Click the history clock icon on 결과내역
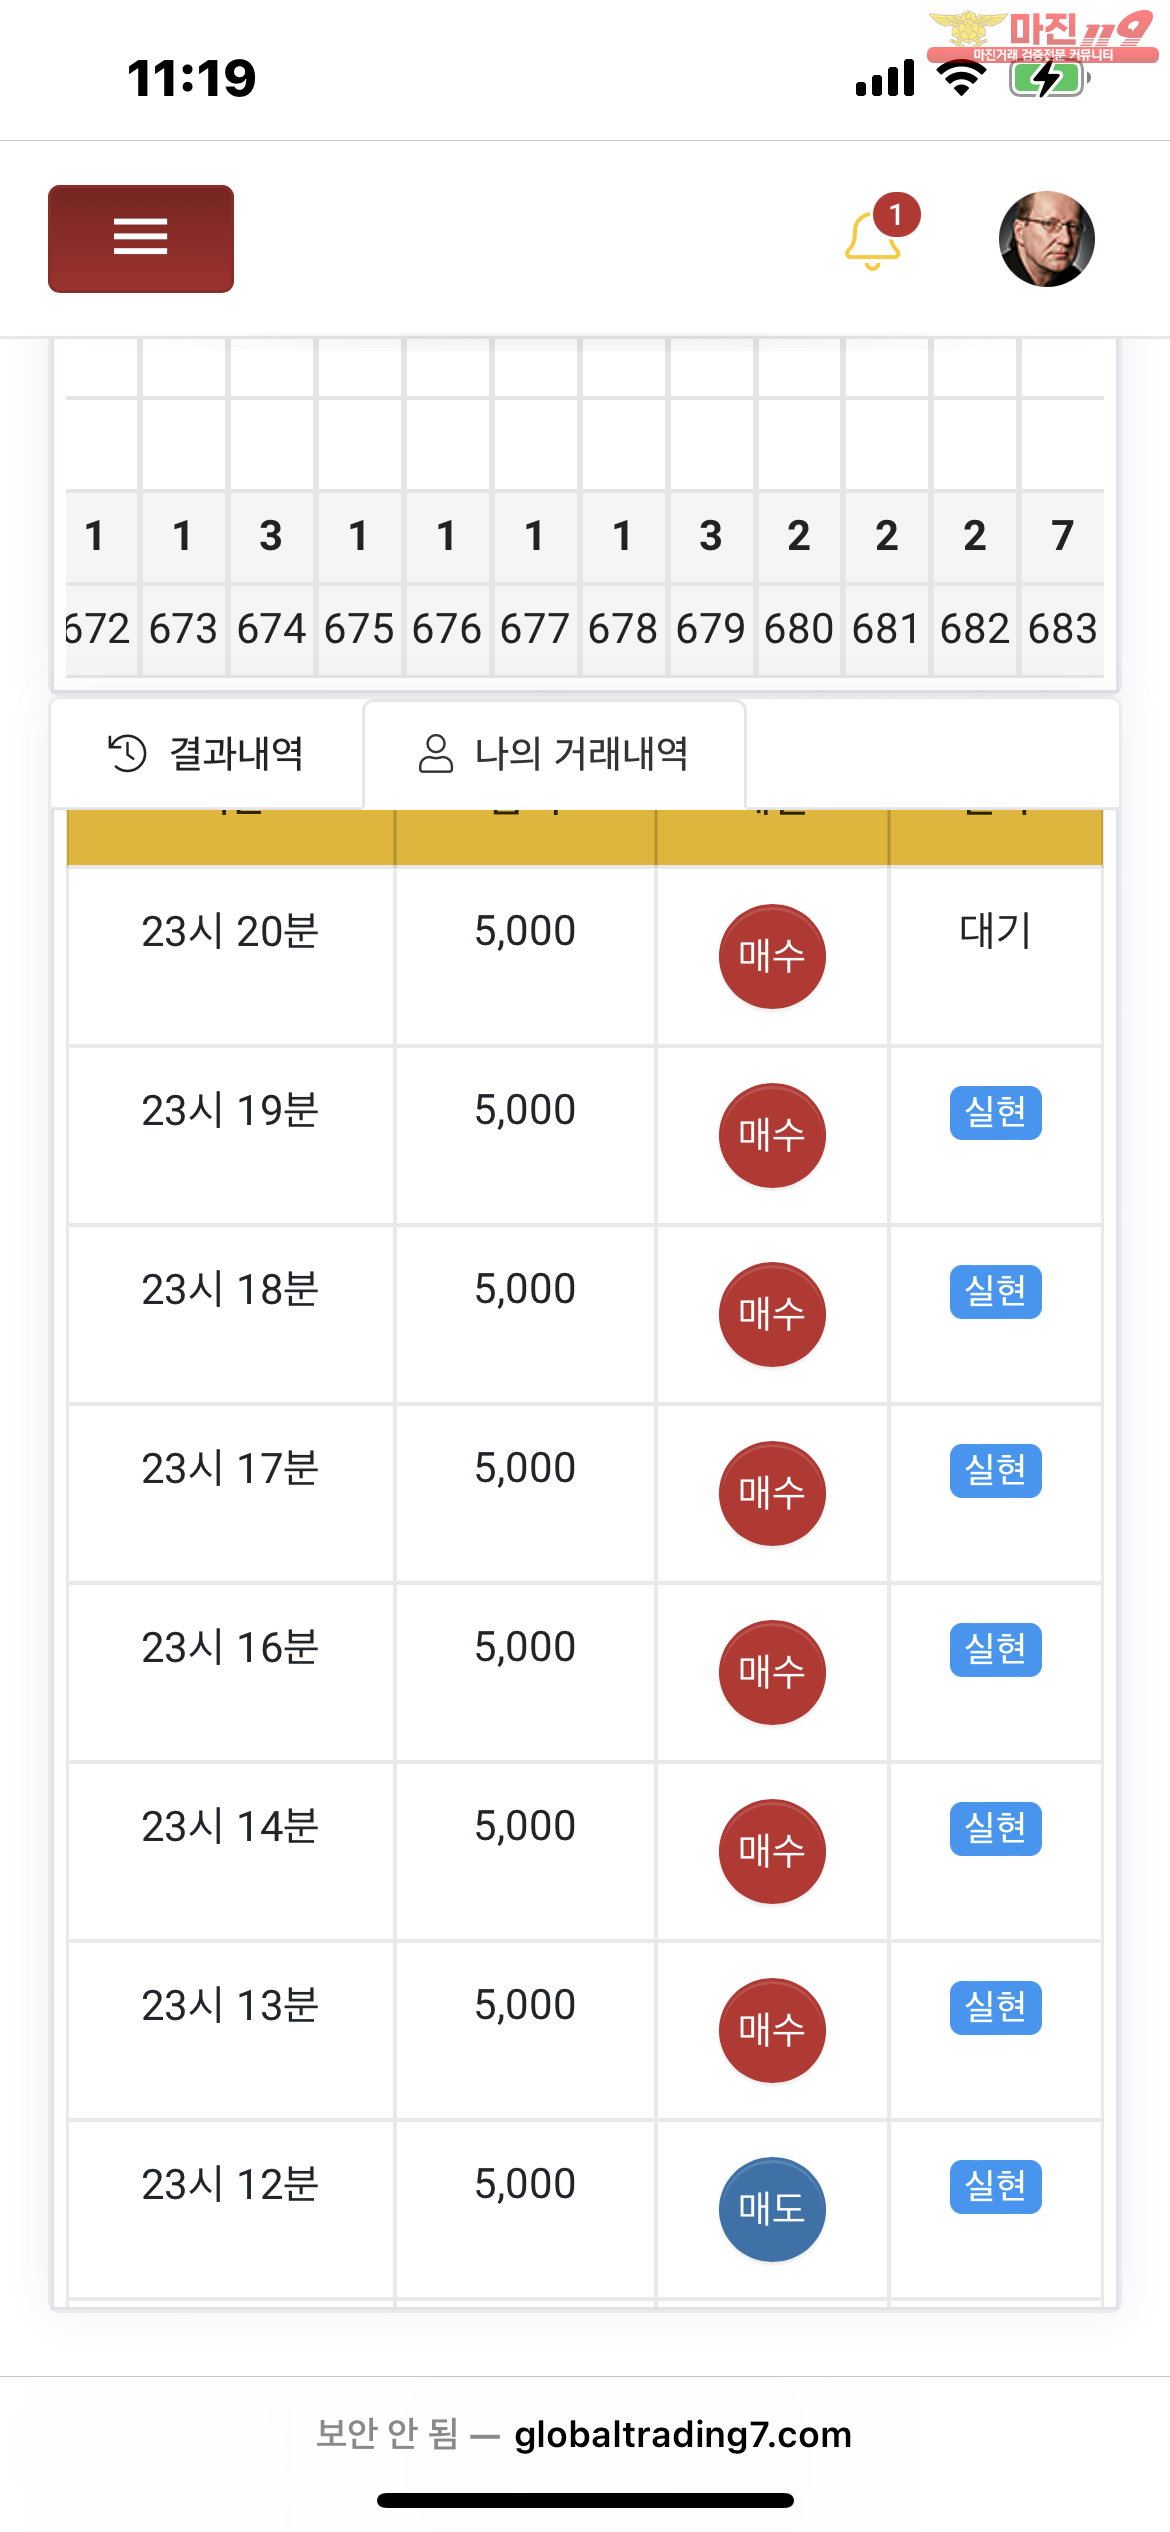This screenshot has height=2532, width=1170. (128, 753)
